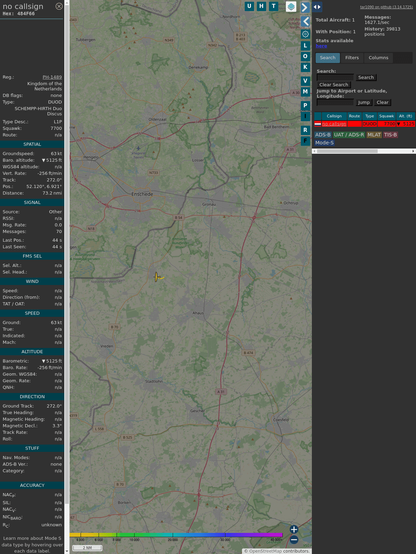This screenshot has height=554, width=416.
Task: Click the WIND section header
Action: pyautogui.click(x=32, y=282)
